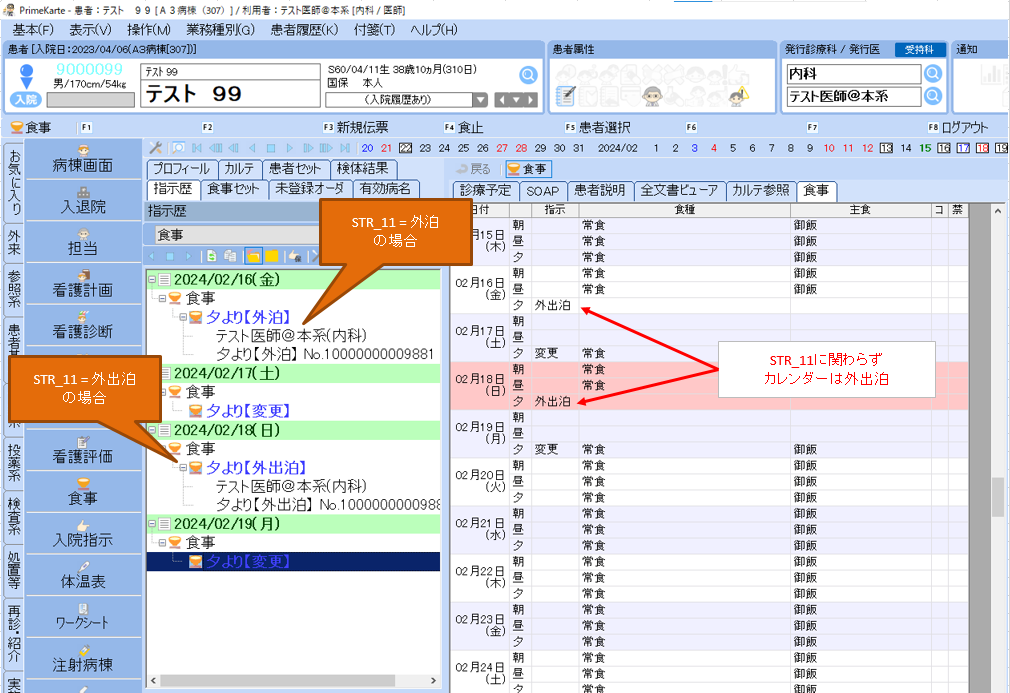Click the F8 ログアウト button
Screen dimensions: 1010x693
point(958,128)
